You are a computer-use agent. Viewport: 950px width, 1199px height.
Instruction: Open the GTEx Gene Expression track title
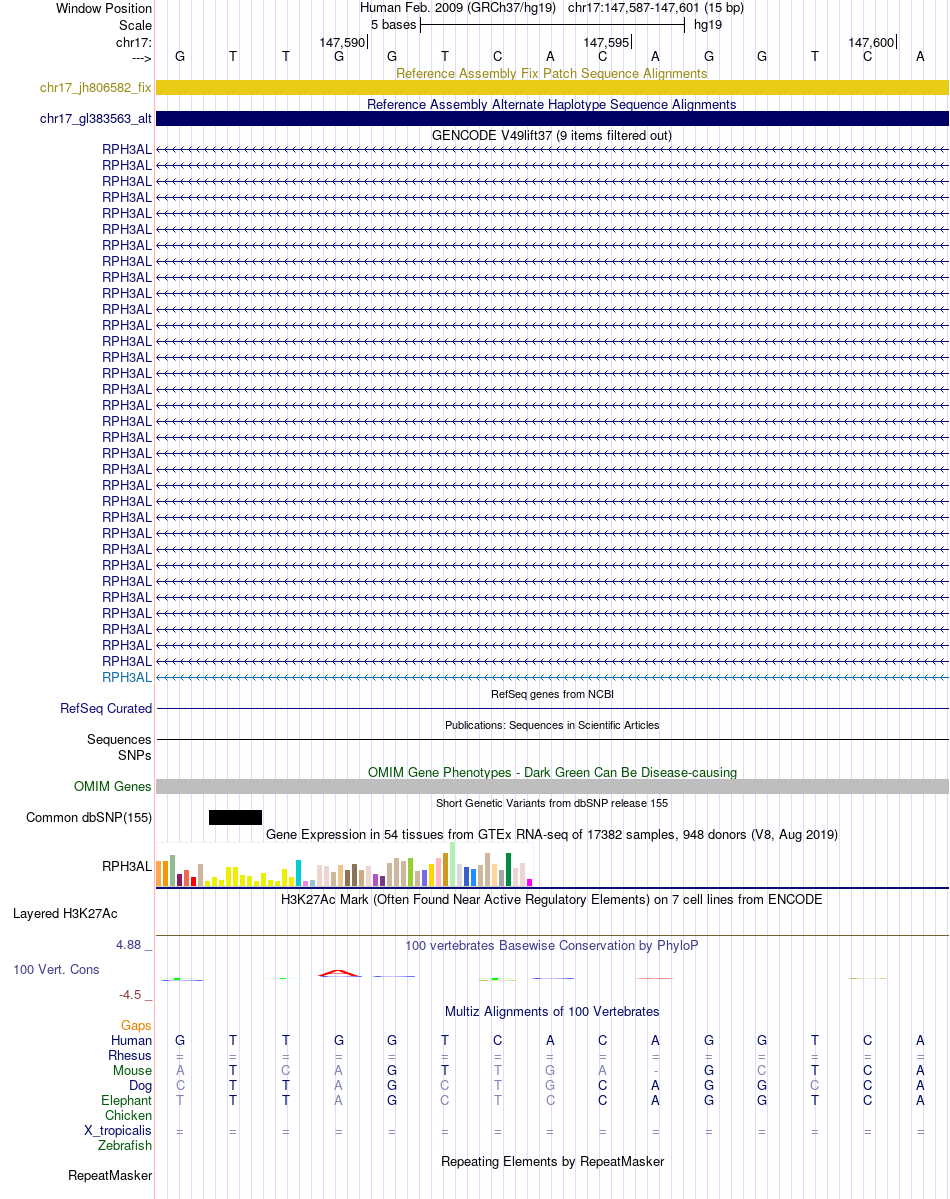pos(551,834)
